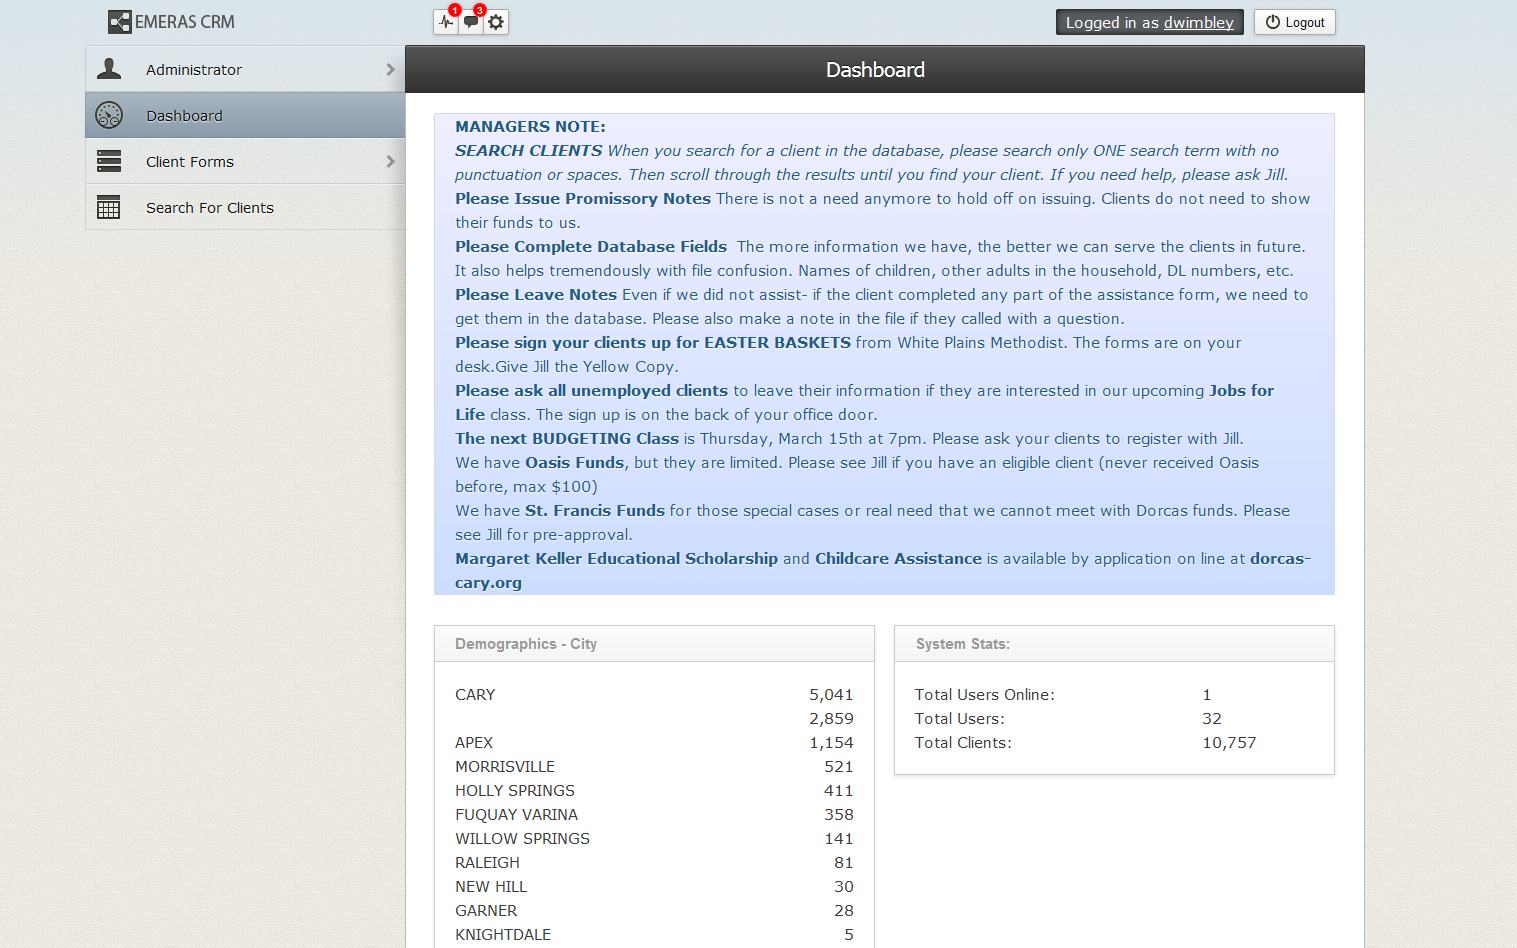Open the messages speech bubble icon
Screen dimensions: 1517x948
[x=471, y=22]
